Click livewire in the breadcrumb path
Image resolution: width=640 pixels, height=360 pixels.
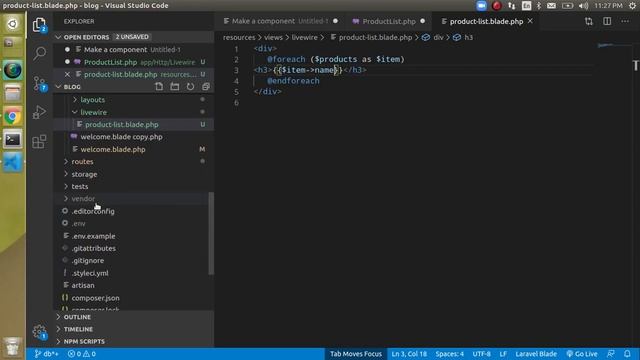pyautogui.click(x=304, y=38)
